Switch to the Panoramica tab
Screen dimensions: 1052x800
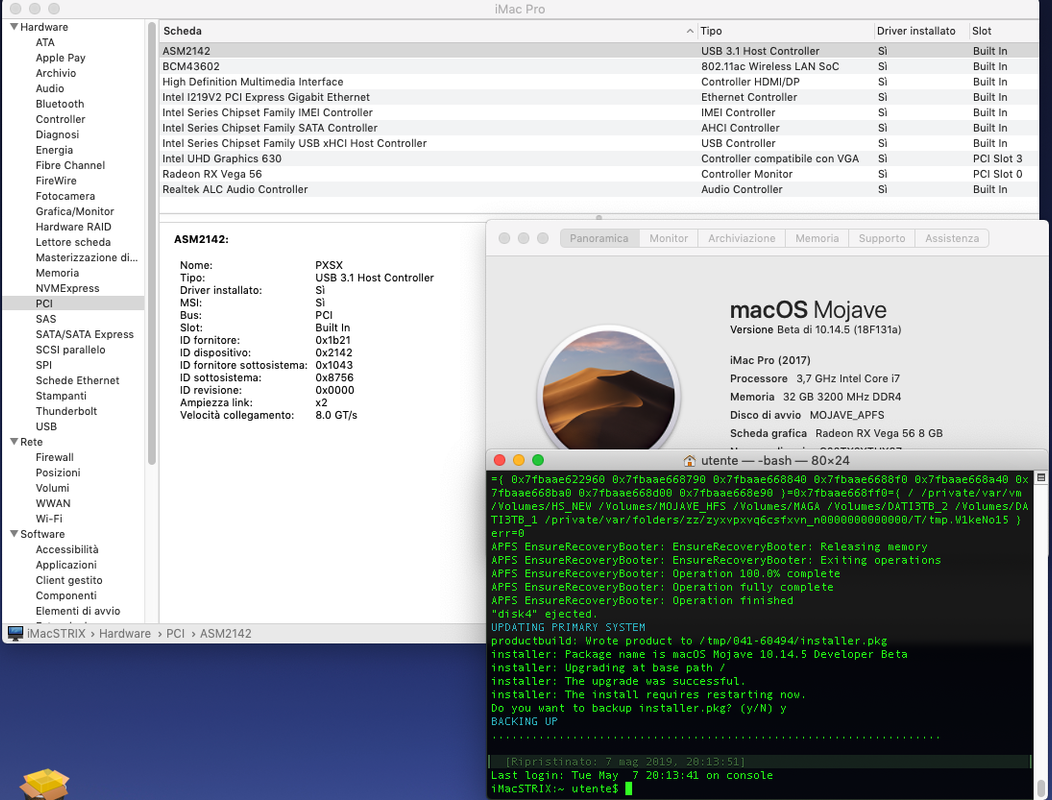pos(599,238)
